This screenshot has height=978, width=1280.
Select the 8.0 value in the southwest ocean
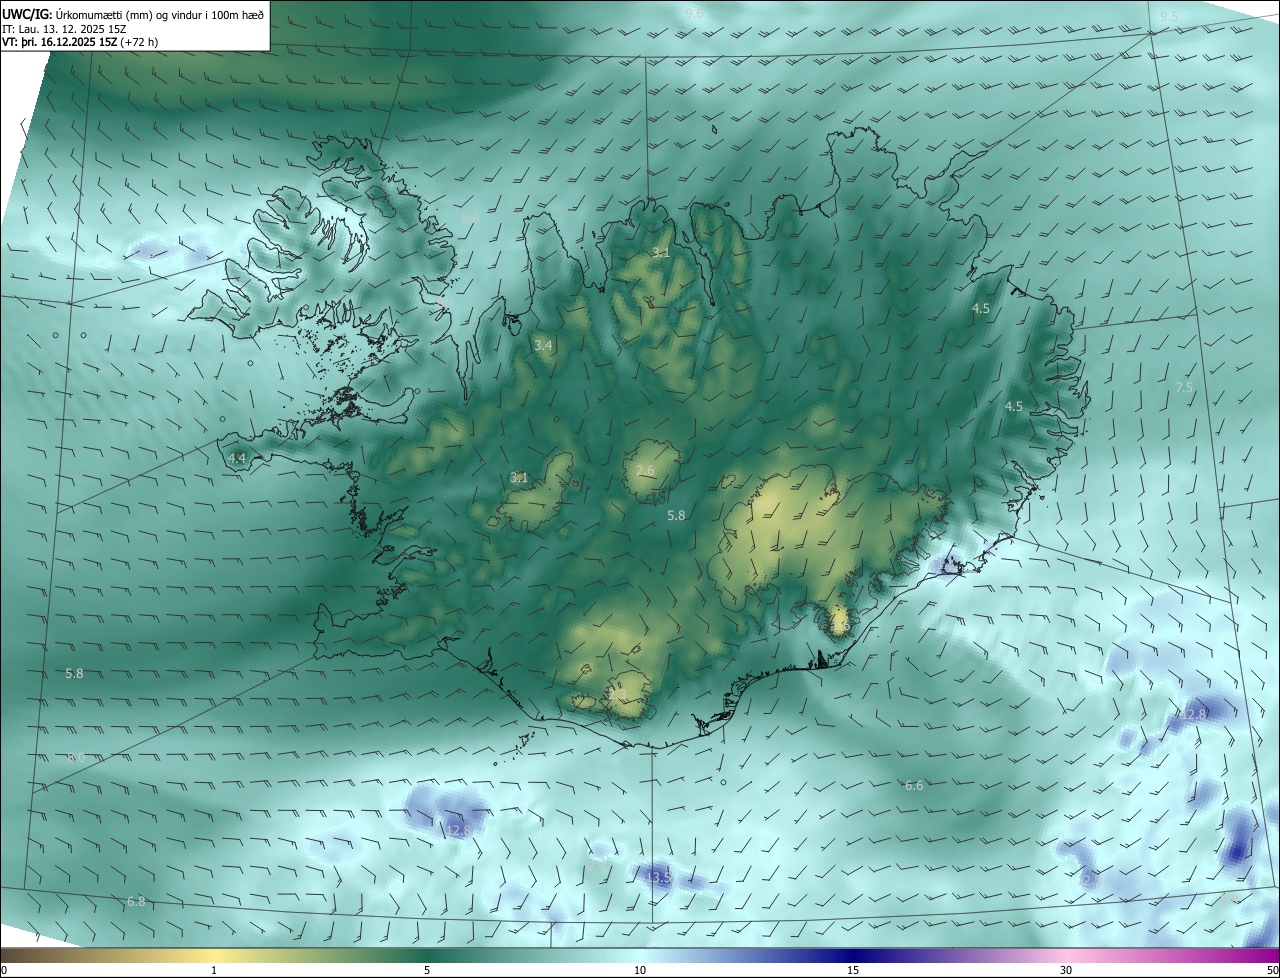click(x=76, y=758)
